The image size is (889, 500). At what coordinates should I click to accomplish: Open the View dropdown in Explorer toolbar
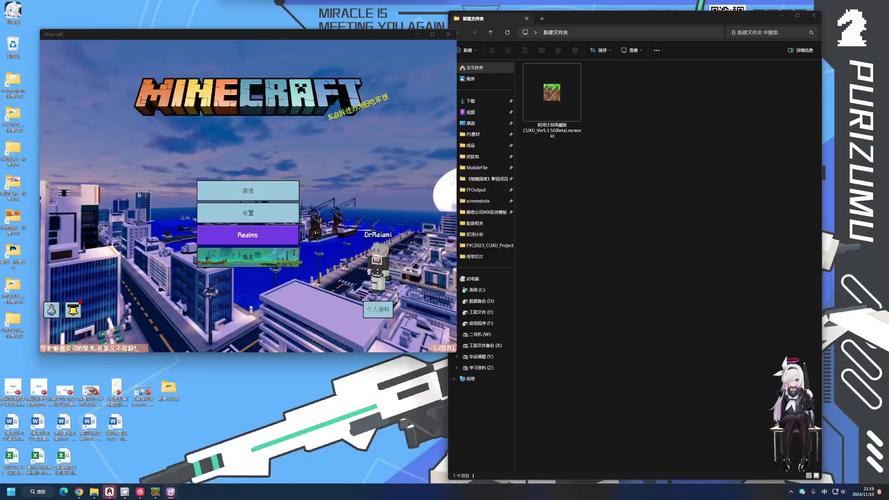(x=632, y=50)
